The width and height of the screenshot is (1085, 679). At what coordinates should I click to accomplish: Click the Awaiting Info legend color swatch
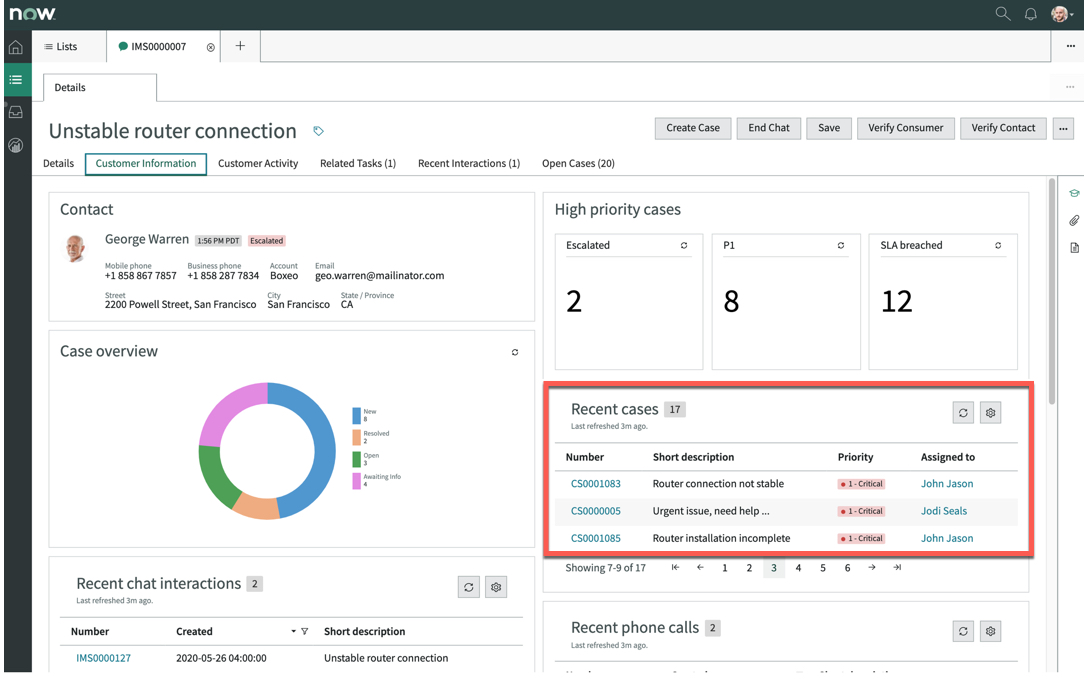[356, 480]
